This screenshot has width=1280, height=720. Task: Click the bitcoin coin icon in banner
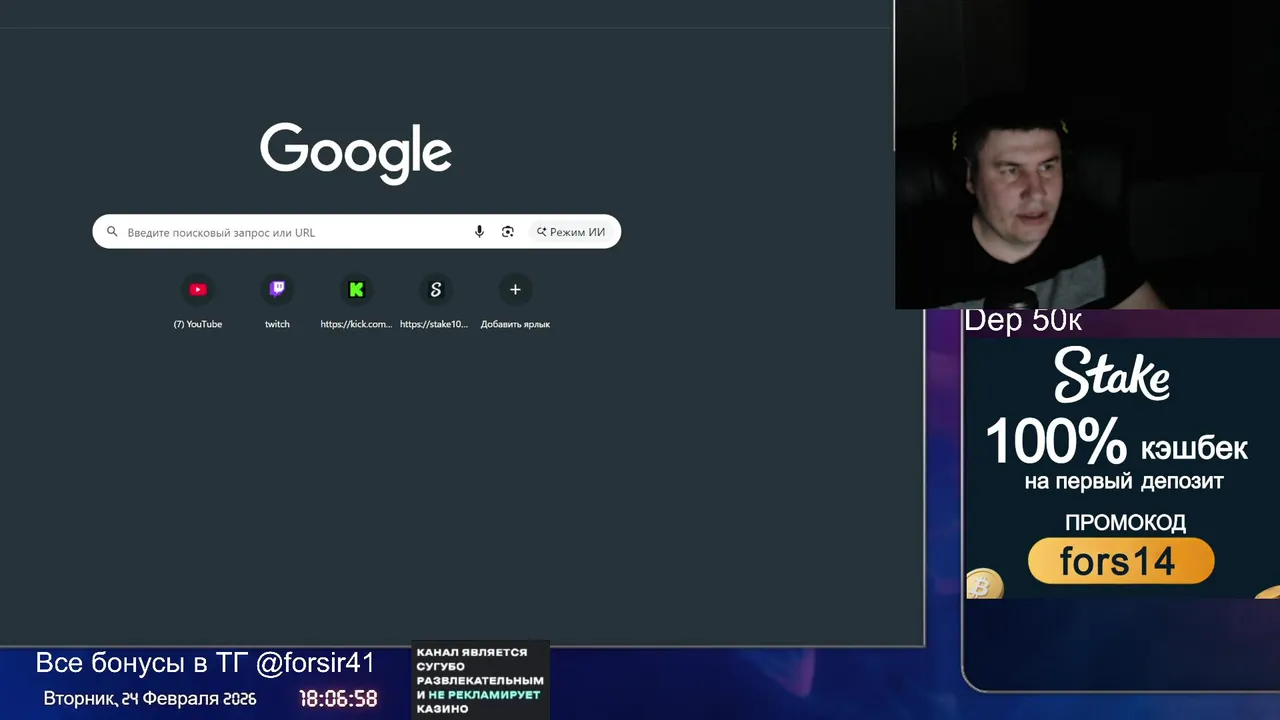point(984,584)
